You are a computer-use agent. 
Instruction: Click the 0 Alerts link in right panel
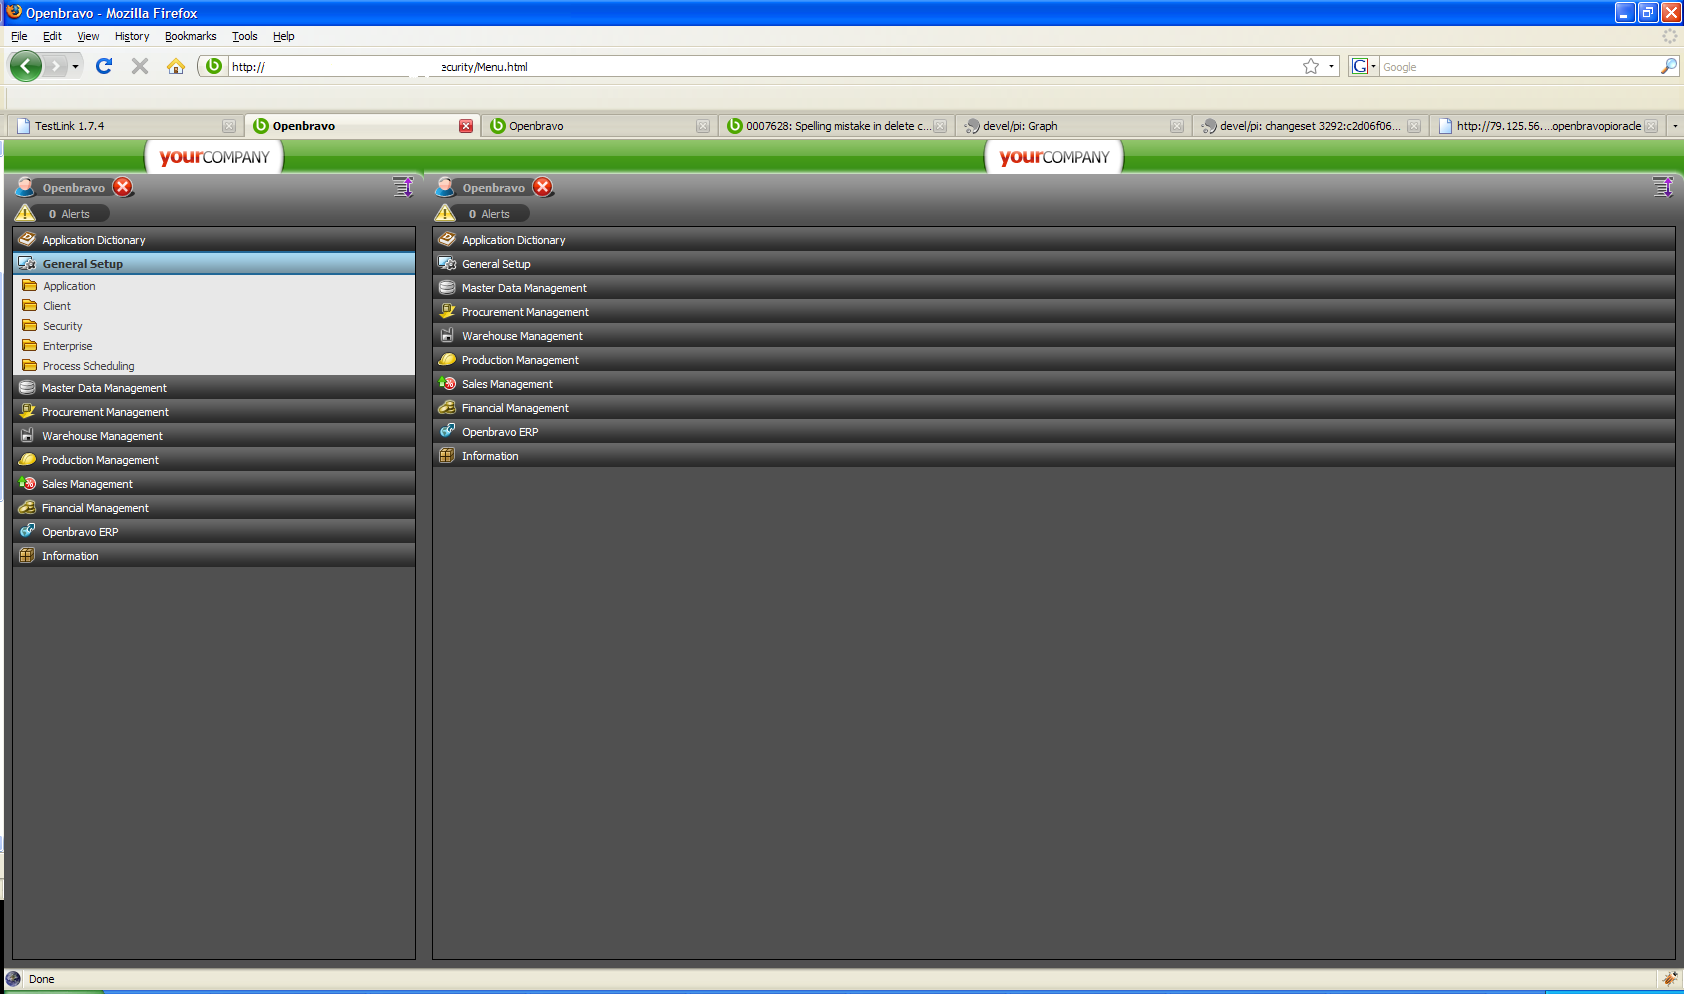point(489,214)
